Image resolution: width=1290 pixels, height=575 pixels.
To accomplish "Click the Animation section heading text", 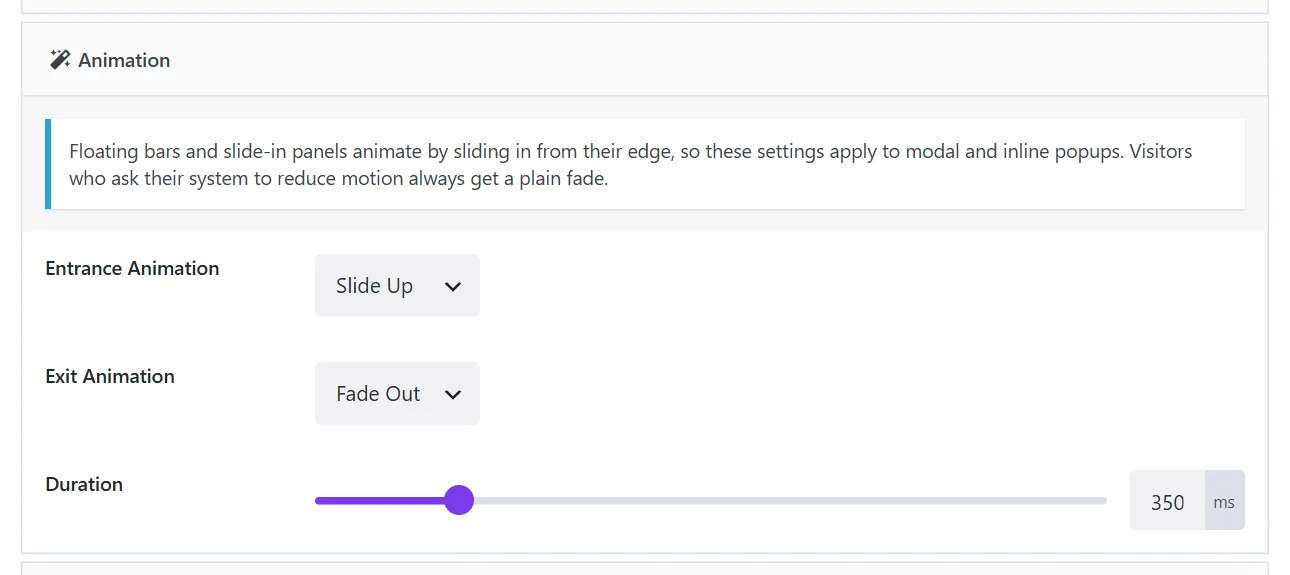I will point(124,60).
